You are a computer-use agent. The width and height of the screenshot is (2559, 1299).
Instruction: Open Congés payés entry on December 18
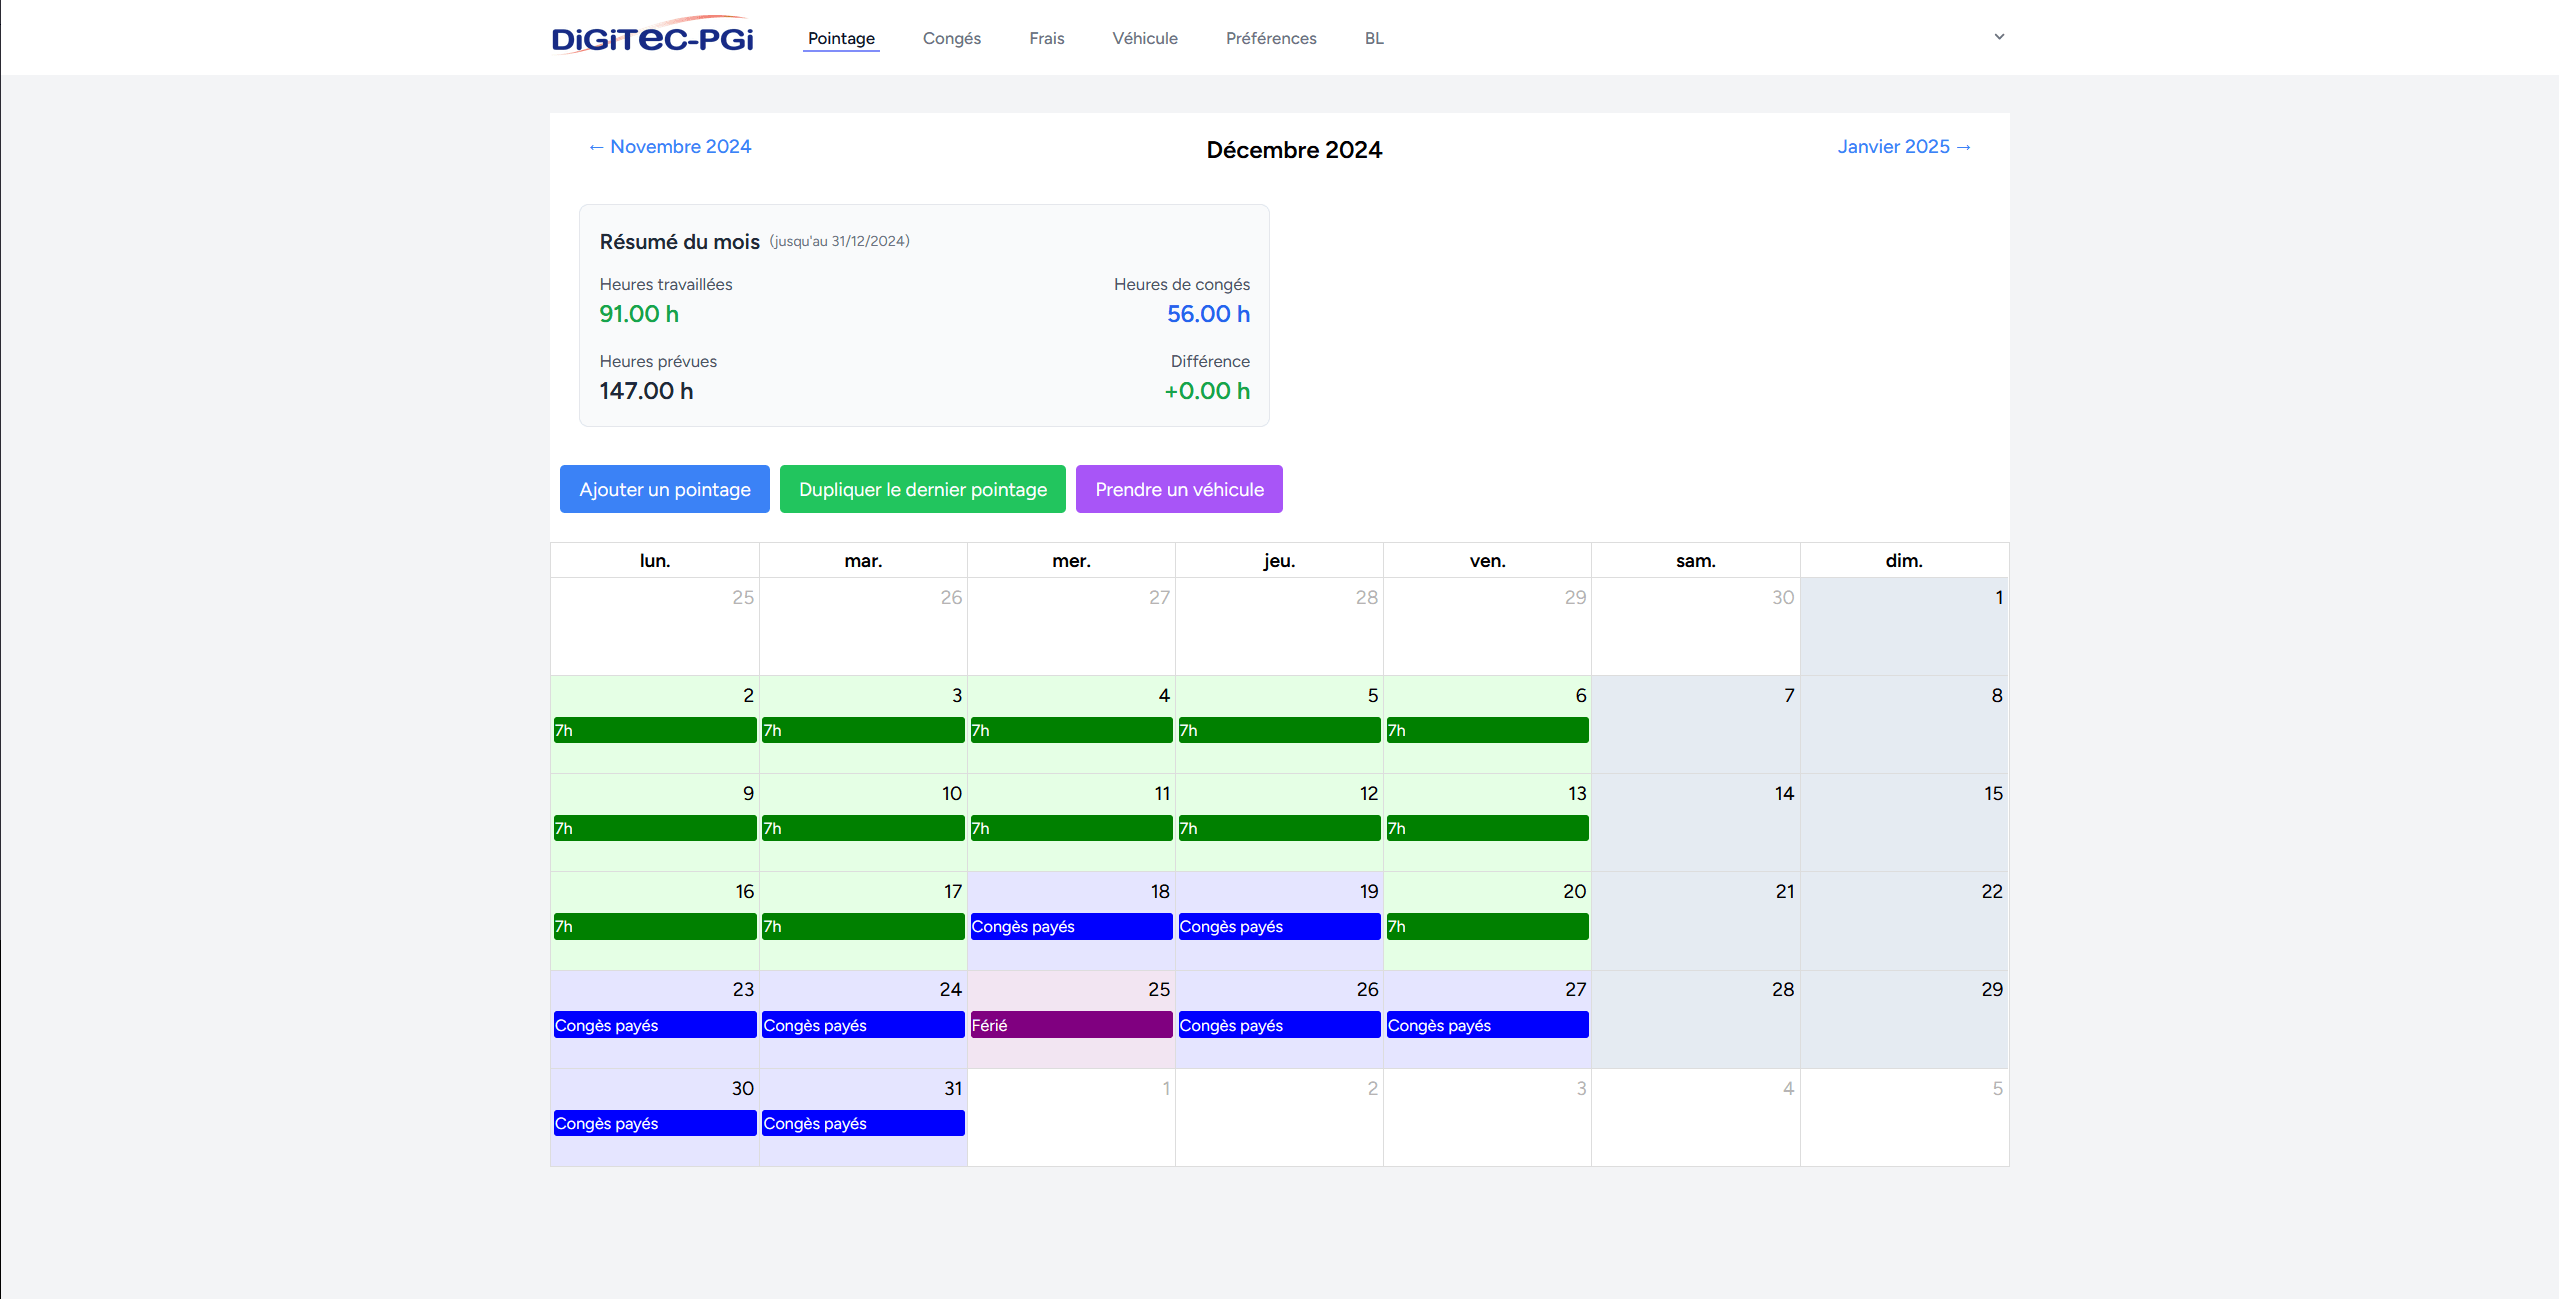(x=1070, y=927)
